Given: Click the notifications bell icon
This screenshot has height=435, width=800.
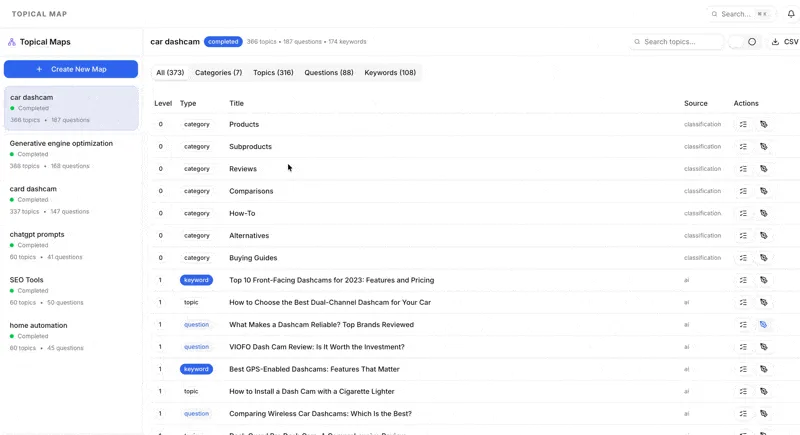Looking at the screenshot, I should tap(791, 14).
